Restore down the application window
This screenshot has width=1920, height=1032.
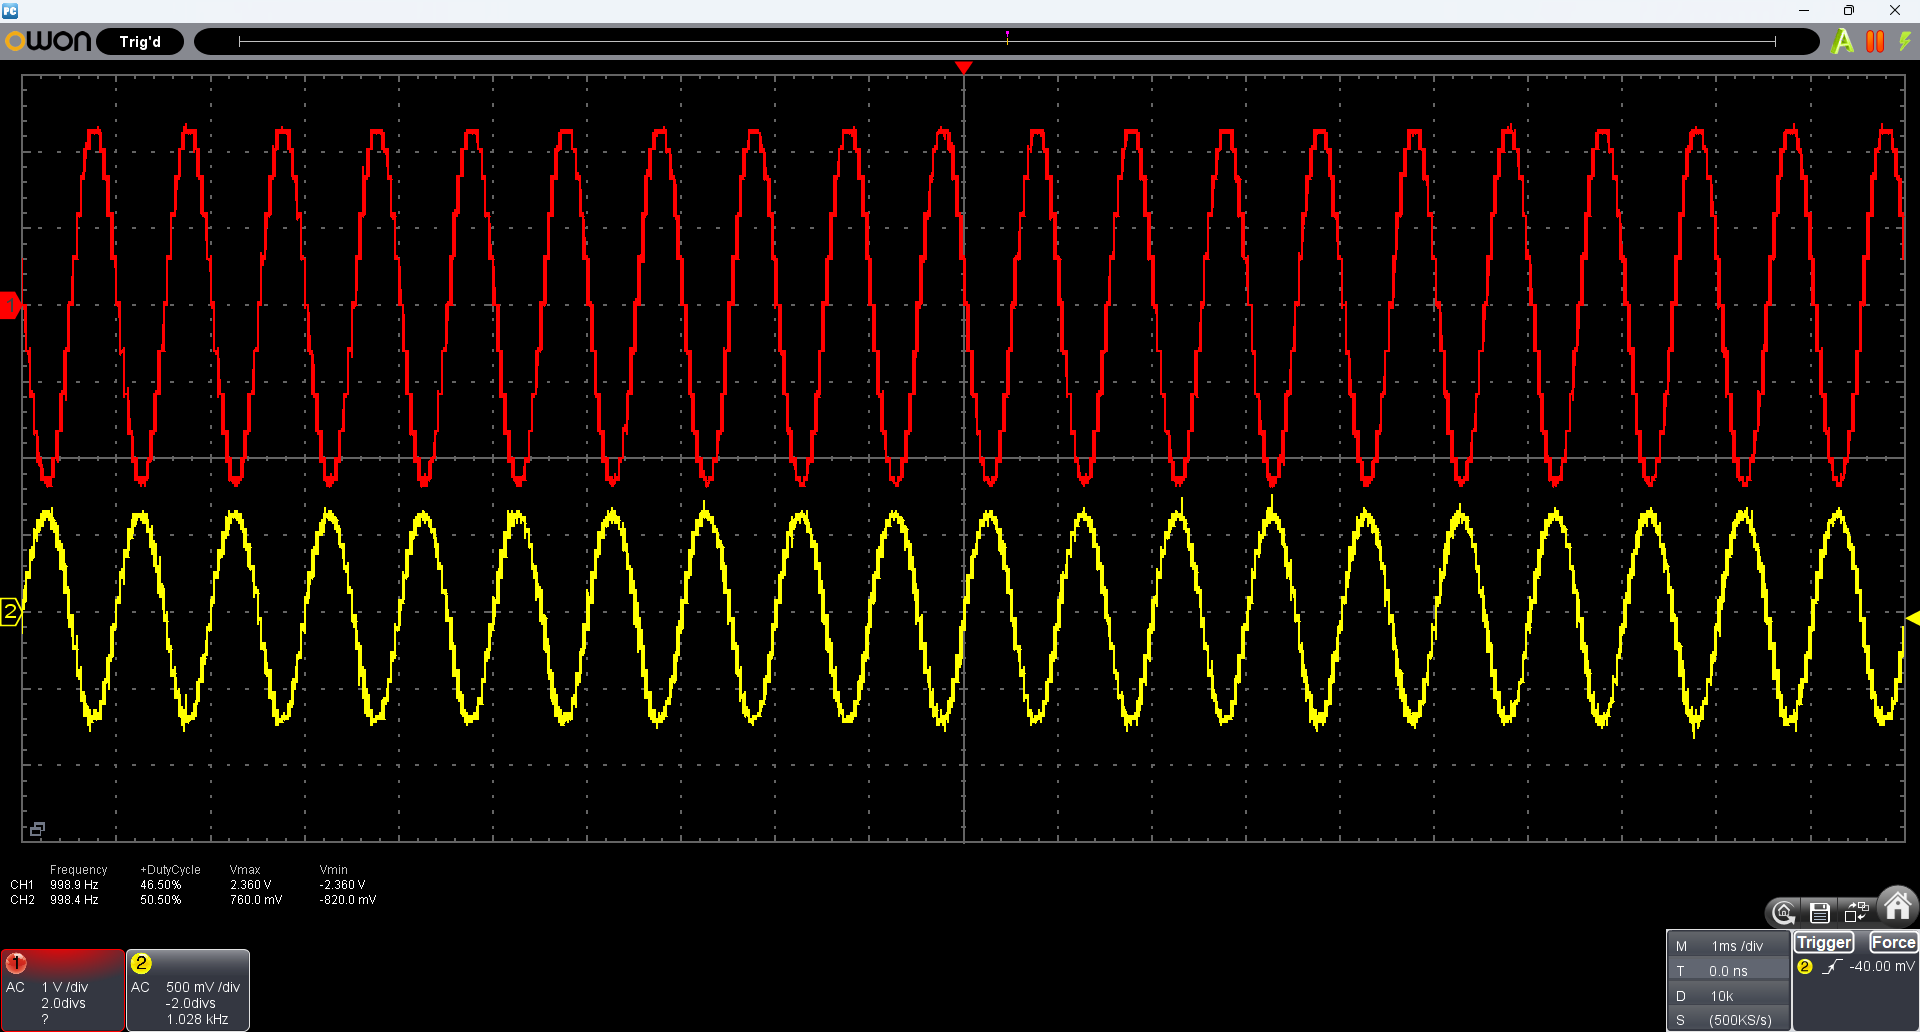(1849, 10)
